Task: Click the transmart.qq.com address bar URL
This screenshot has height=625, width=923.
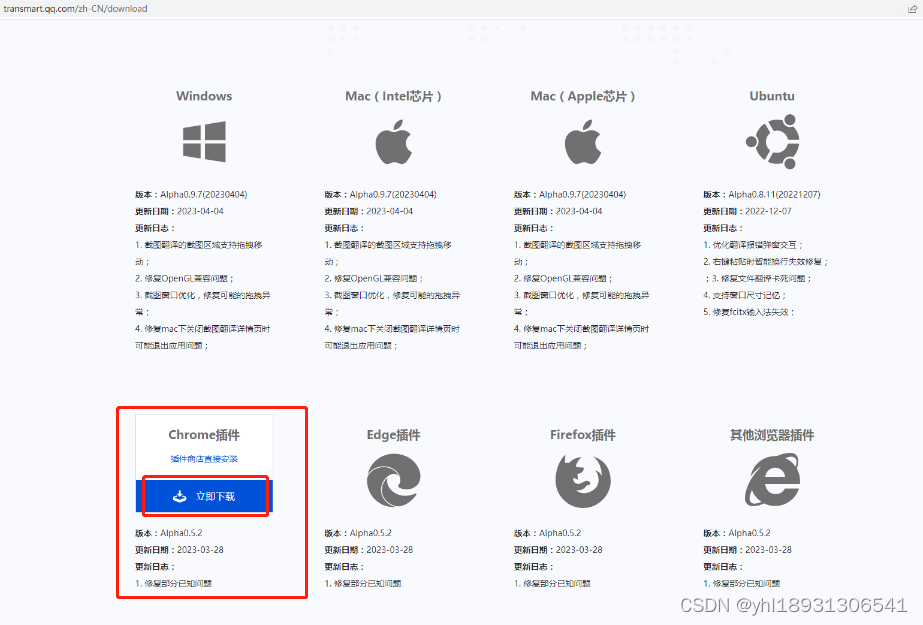Action: point(75,9)
